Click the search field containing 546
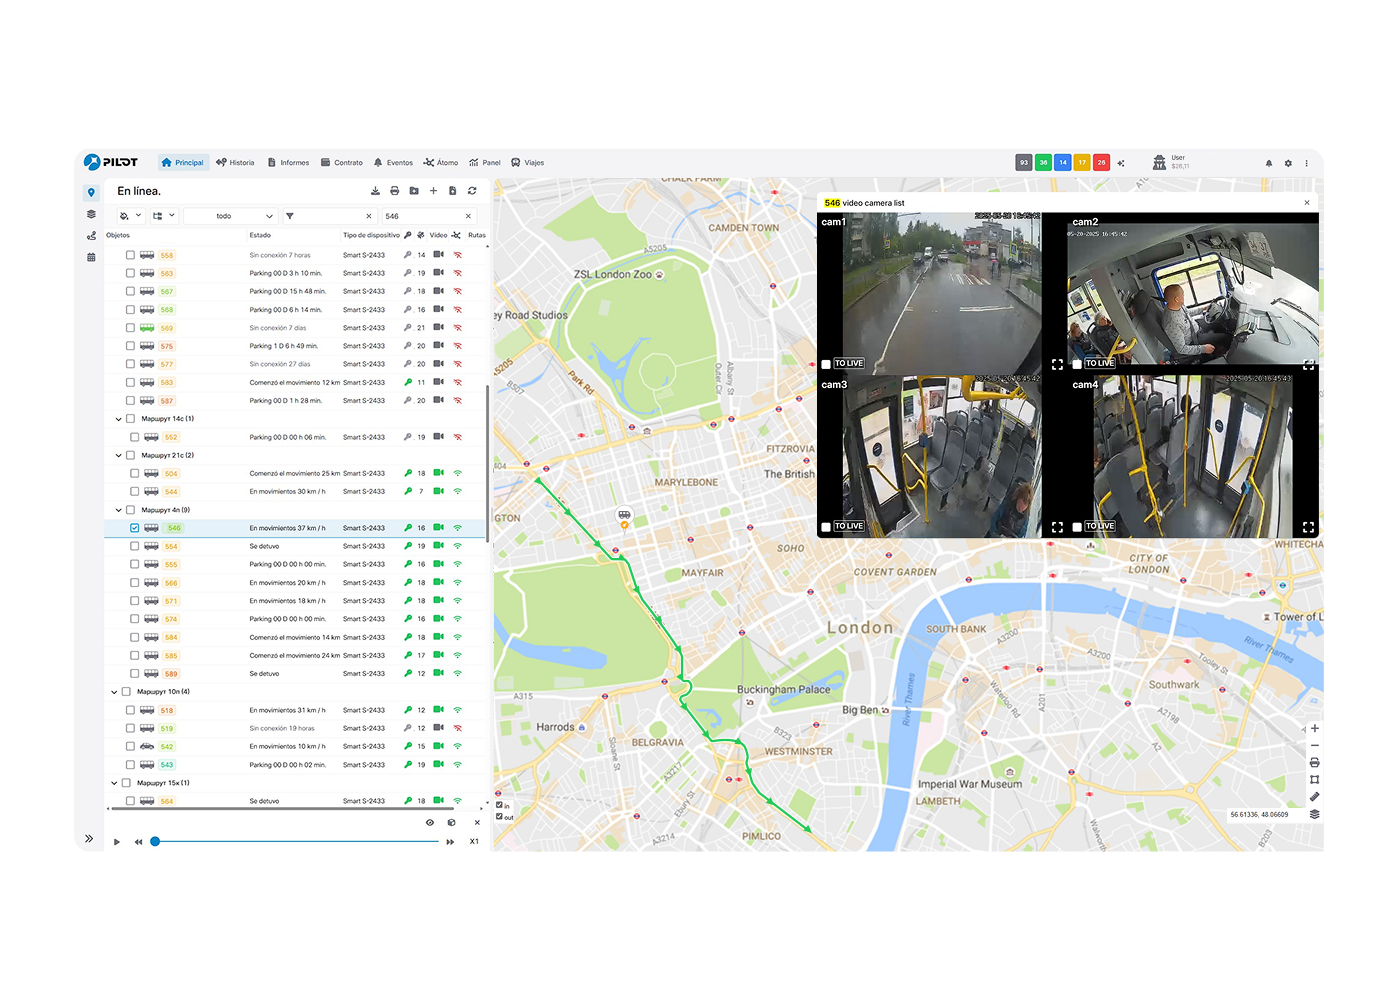Viewport: 1400px width, 1000px height. click(x=428, y=216)
